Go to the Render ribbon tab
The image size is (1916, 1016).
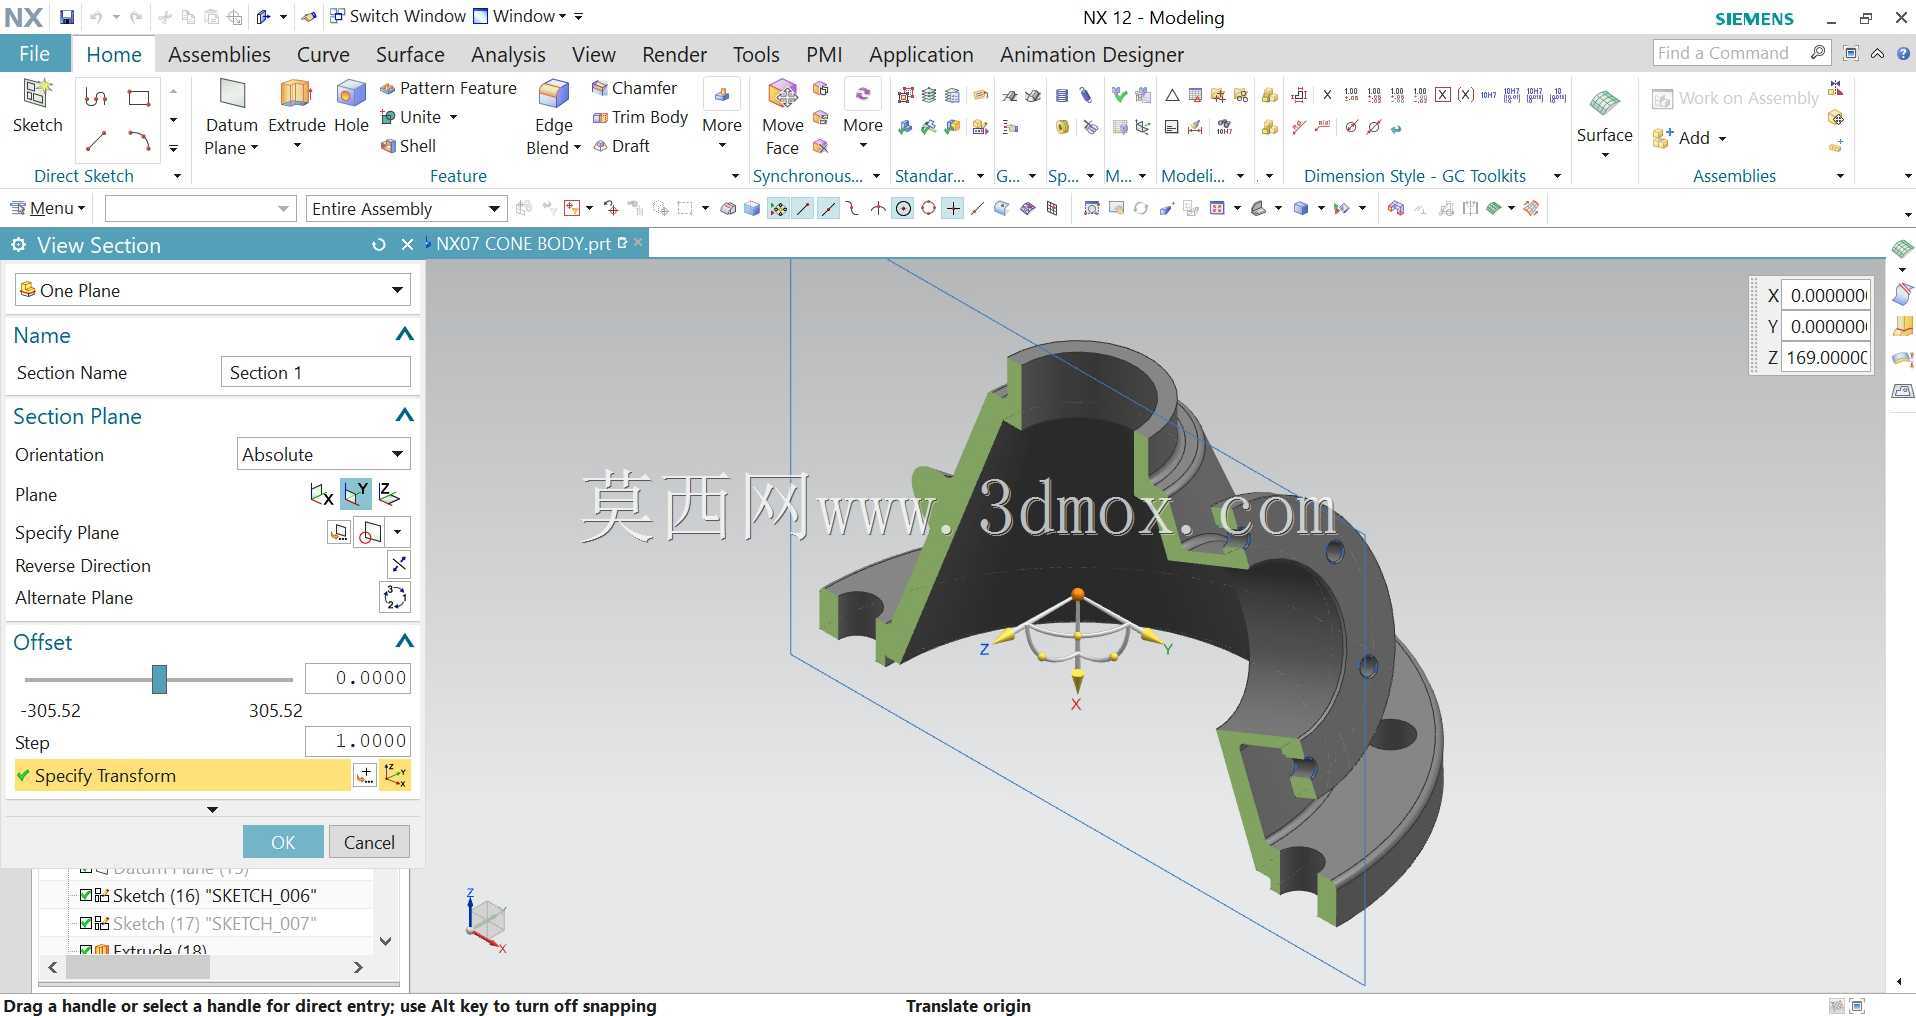674,54
